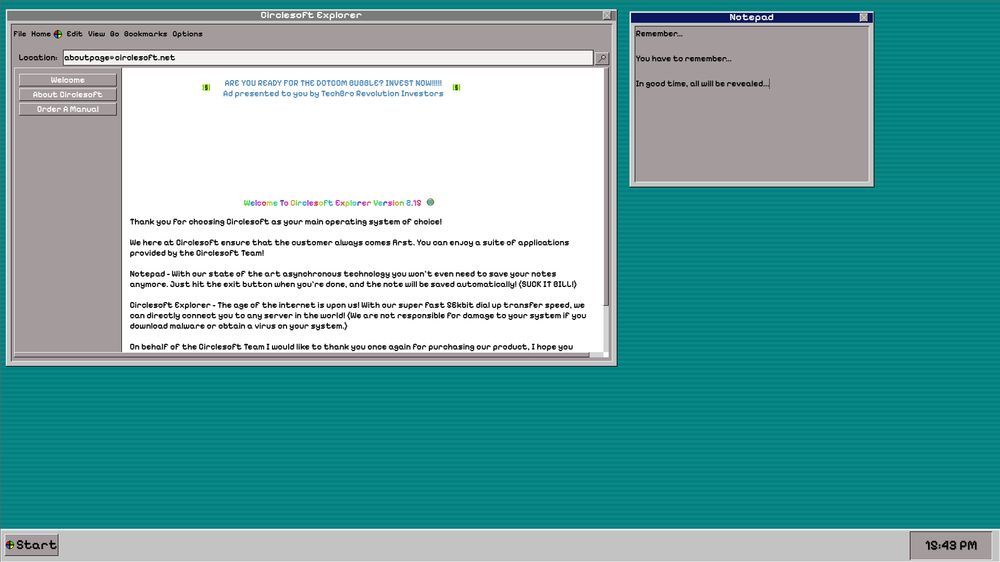Click 'Remember...' line in Notepad

pyautogui.click(x=659, y=34)
